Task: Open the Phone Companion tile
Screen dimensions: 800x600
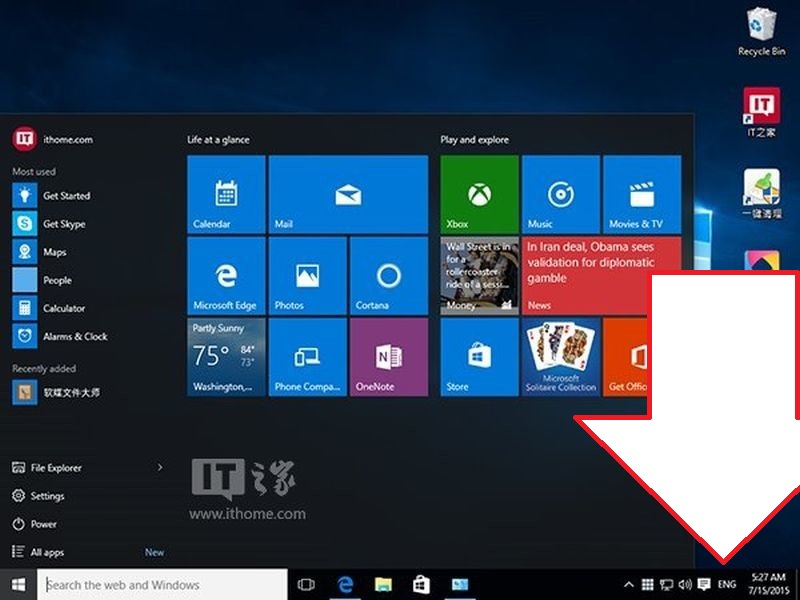Action: 308,357
